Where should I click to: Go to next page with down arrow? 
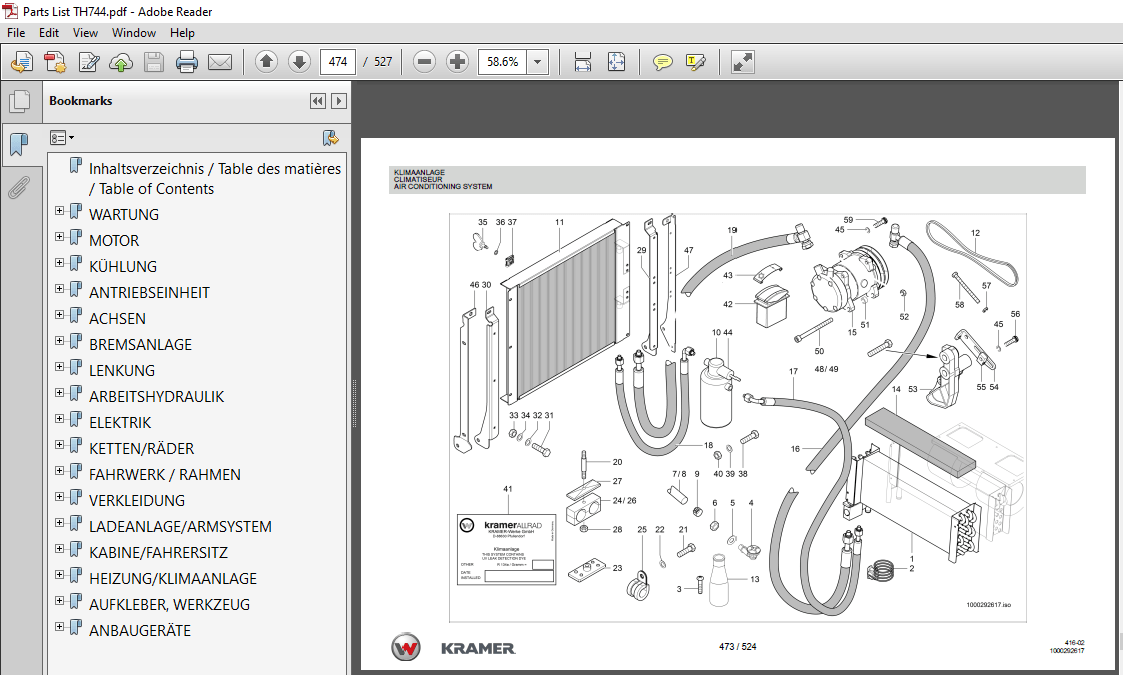299,61
